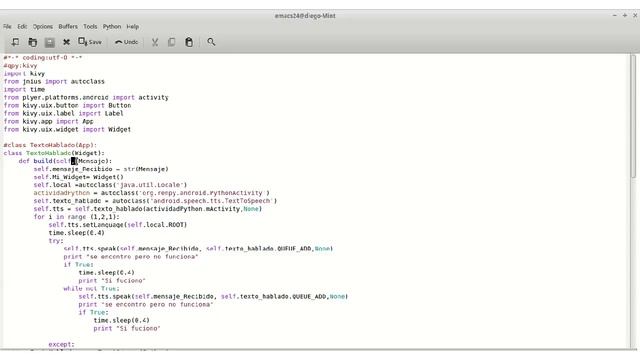Click 'def build(self,Mensaje):' line
Screen dimensions: 640x360
click(x=65, y=161)
